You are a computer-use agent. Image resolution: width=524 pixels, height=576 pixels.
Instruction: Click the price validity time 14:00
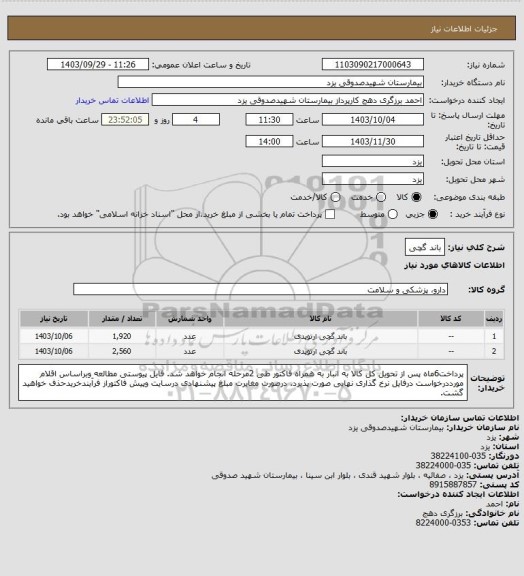[x=269, y=141]
